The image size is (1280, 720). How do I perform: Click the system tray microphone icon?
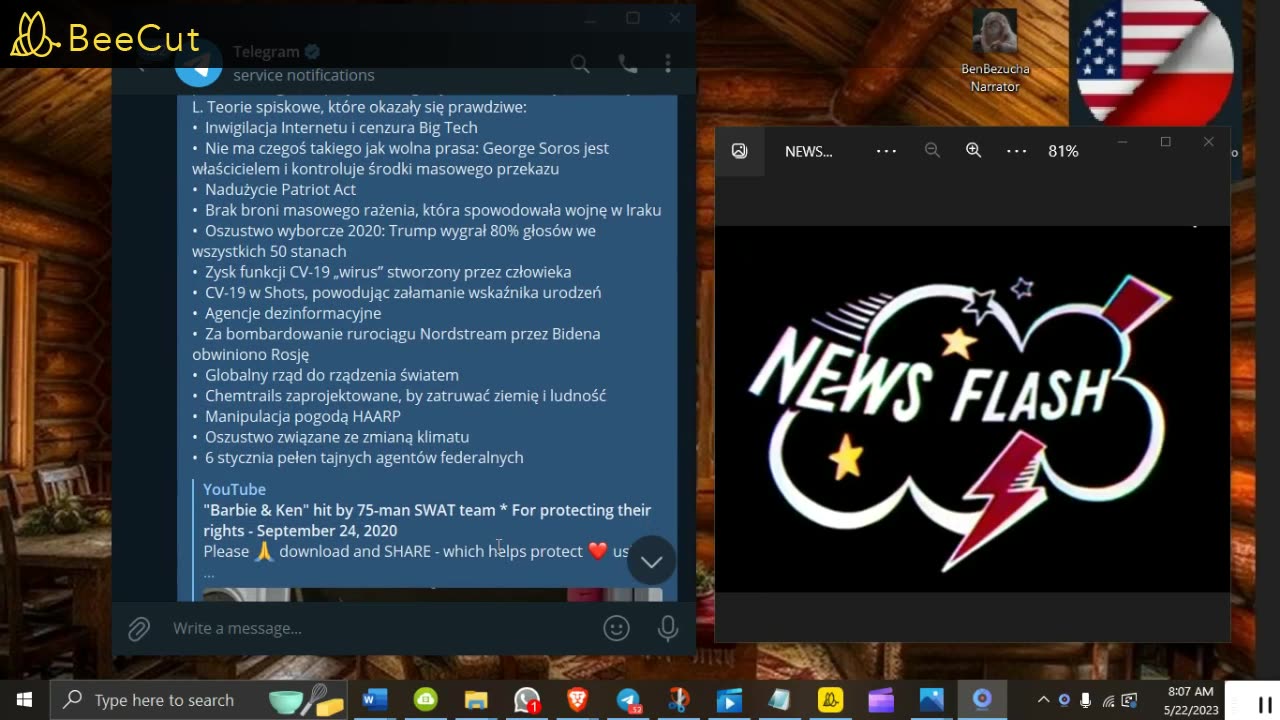coord(1086,700)
